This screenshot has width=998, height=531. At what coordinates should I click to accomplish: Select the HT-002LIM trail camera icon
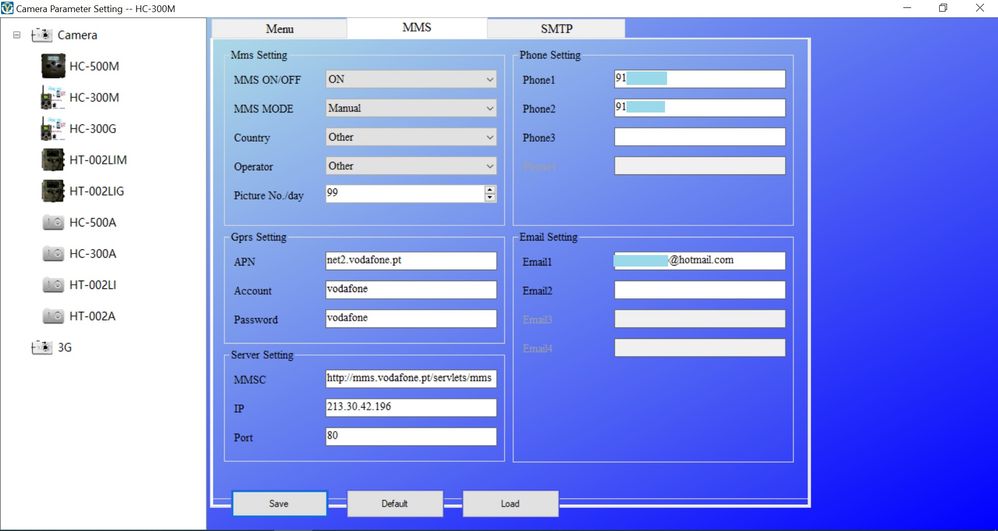pyautogui.click(x=52, y=160)
